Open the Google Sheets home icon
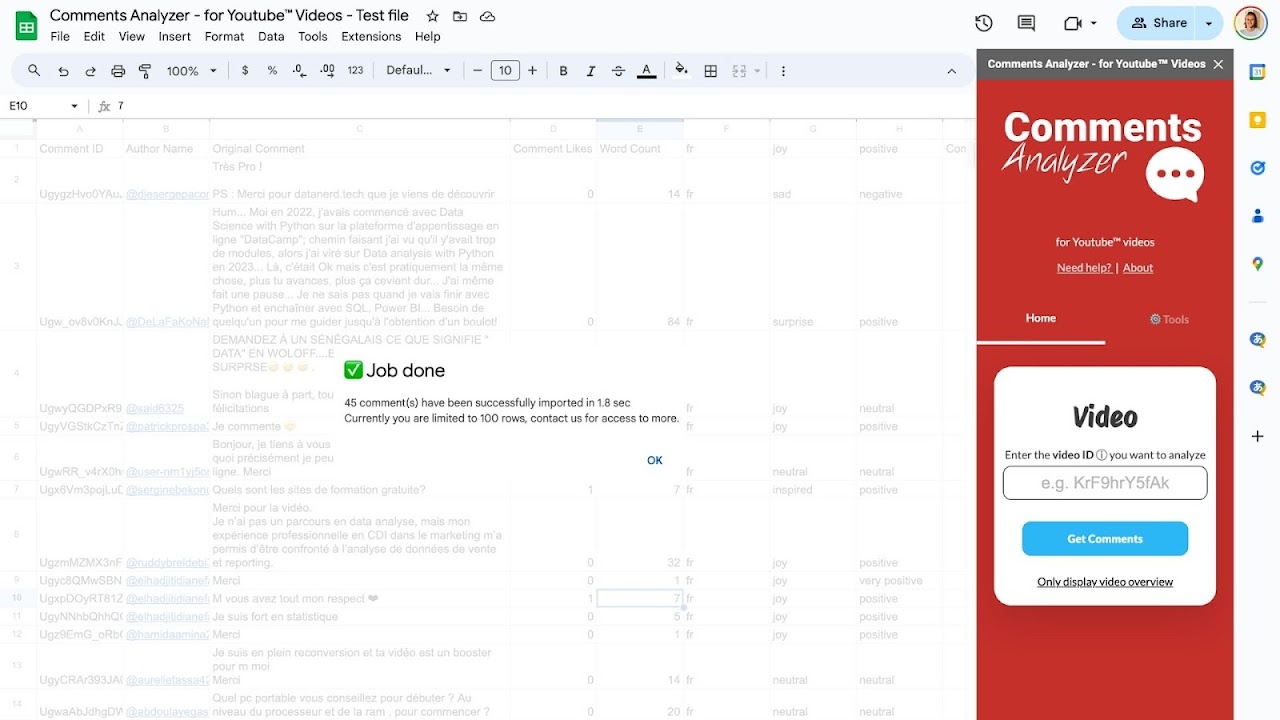1280x720 pixels. tap(26, 26)
